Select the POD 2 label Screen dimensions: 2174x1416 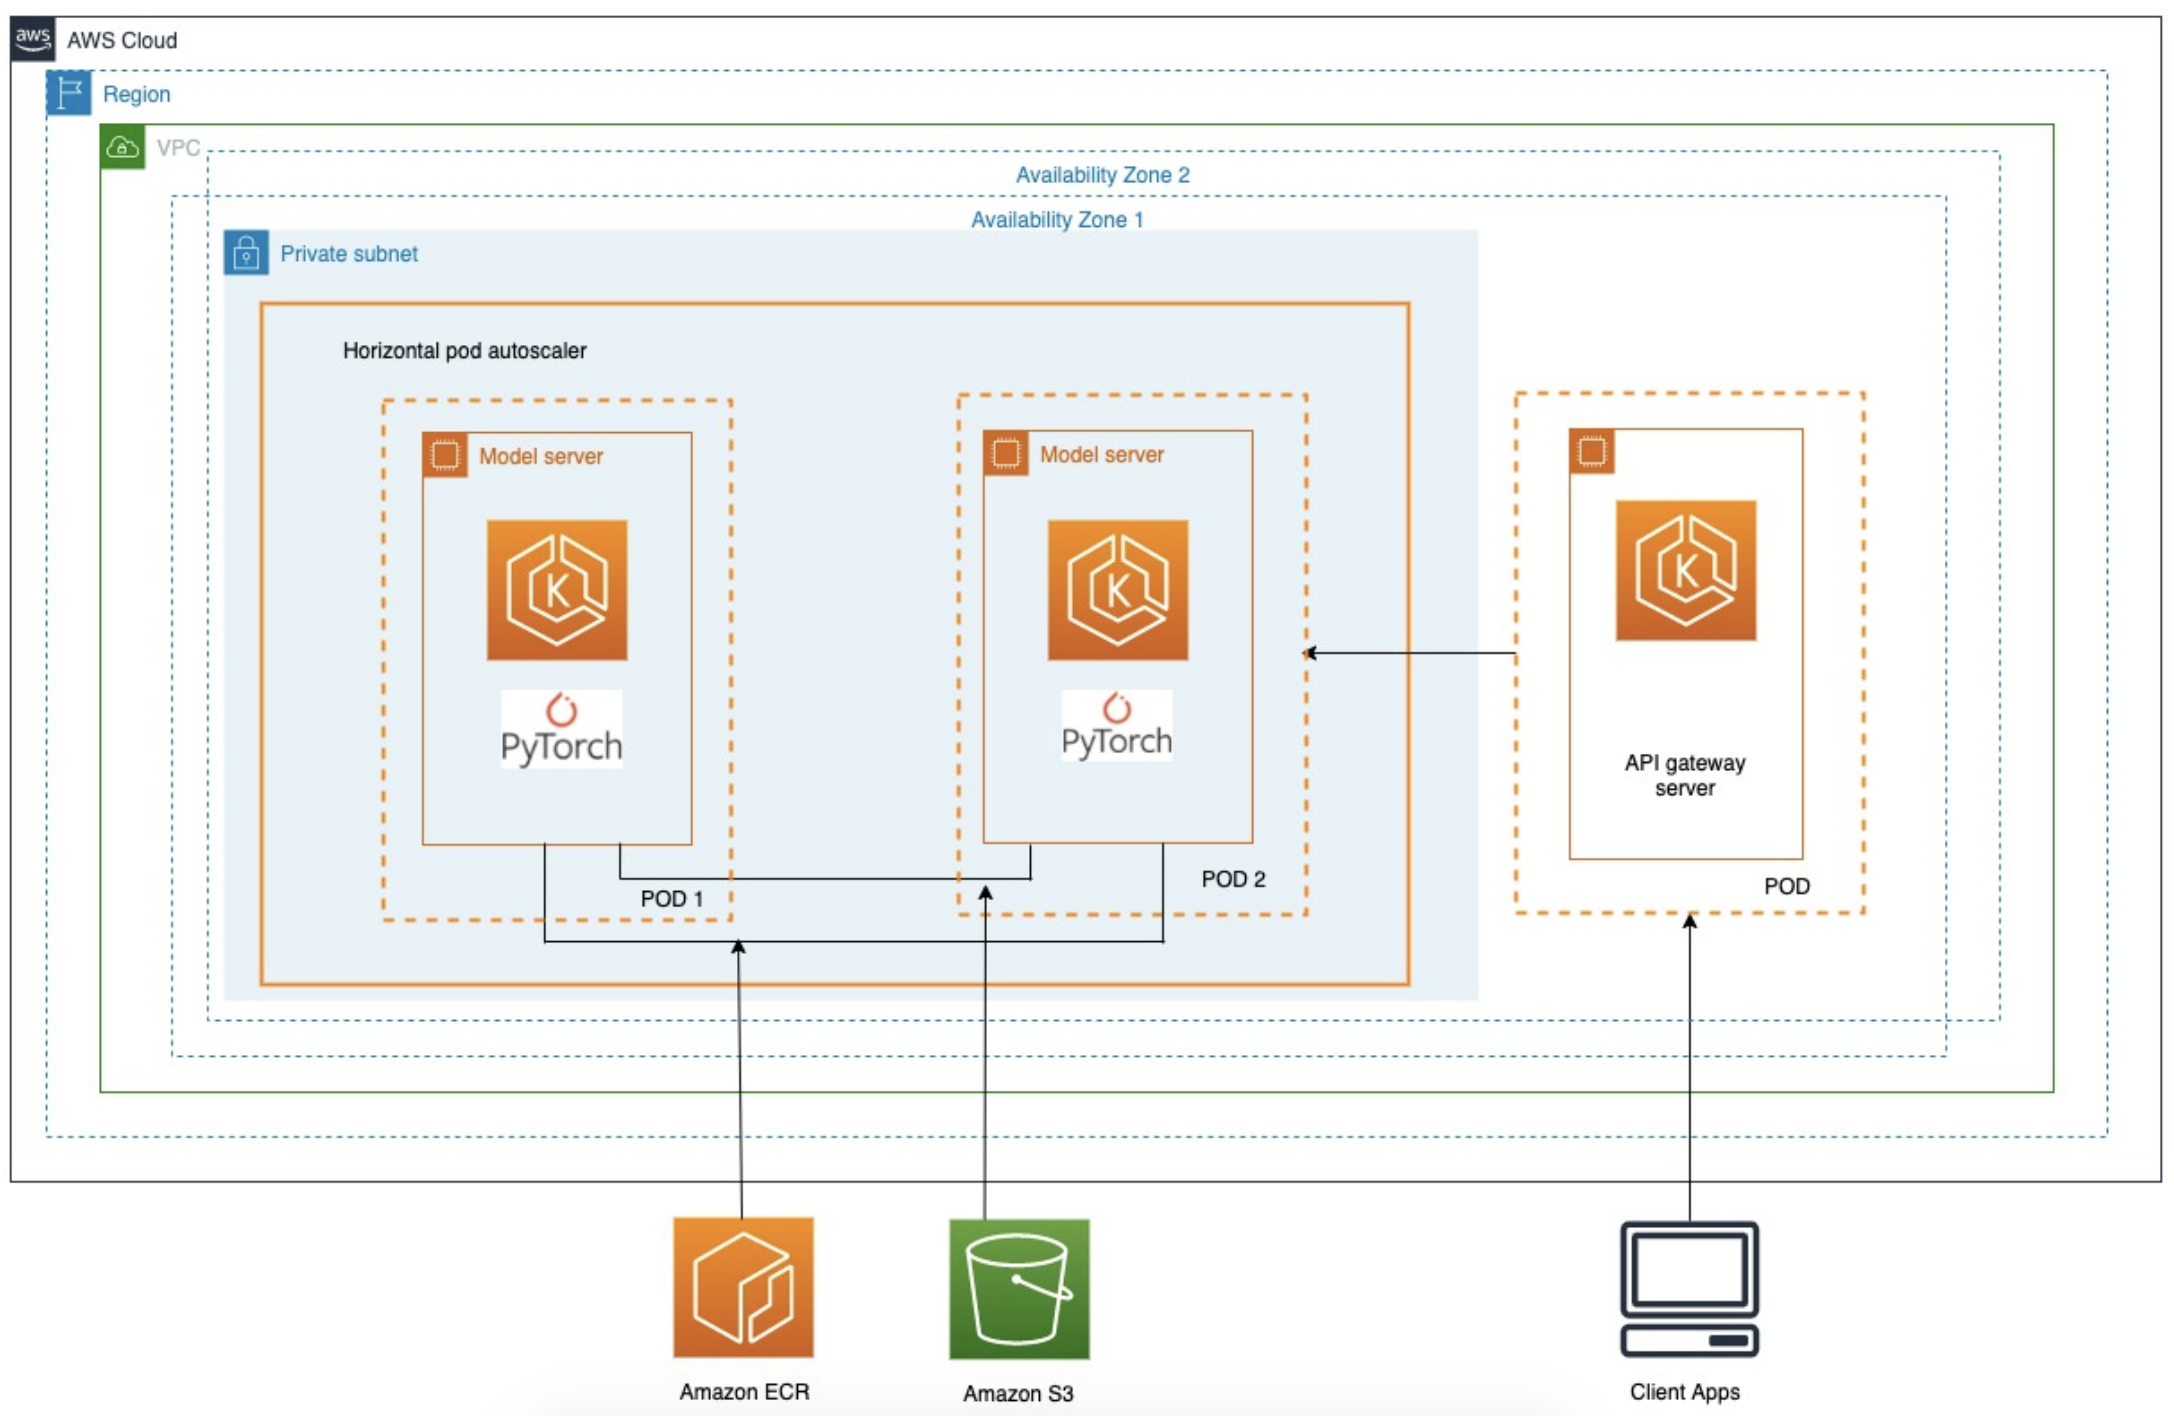(1233, 879)
